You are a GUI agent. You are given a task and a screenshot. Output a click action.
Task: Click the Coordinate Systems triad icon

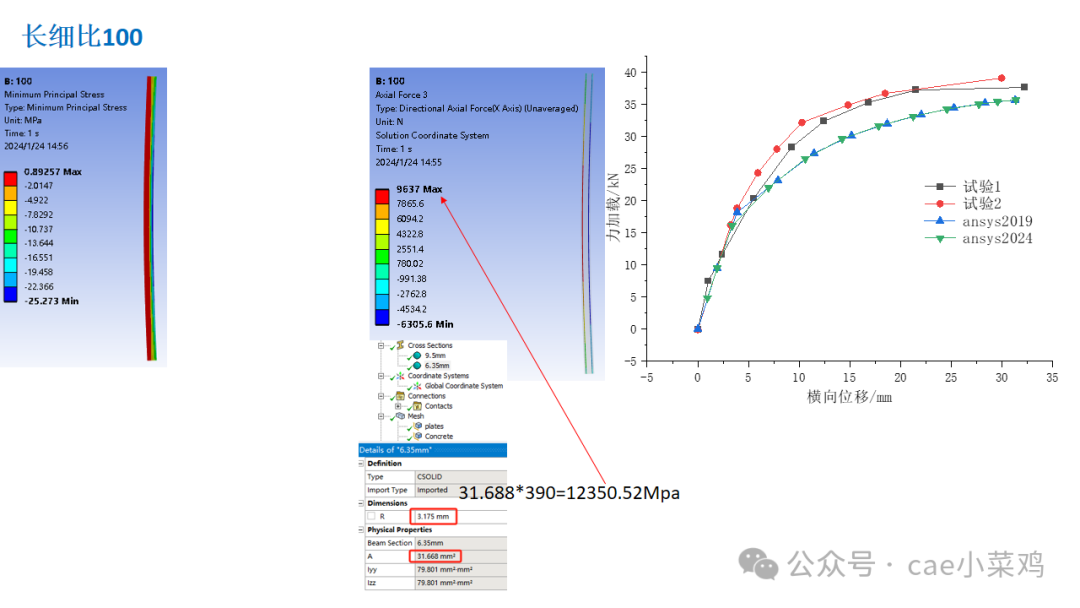pyautogui.click(x=400, y=376)
